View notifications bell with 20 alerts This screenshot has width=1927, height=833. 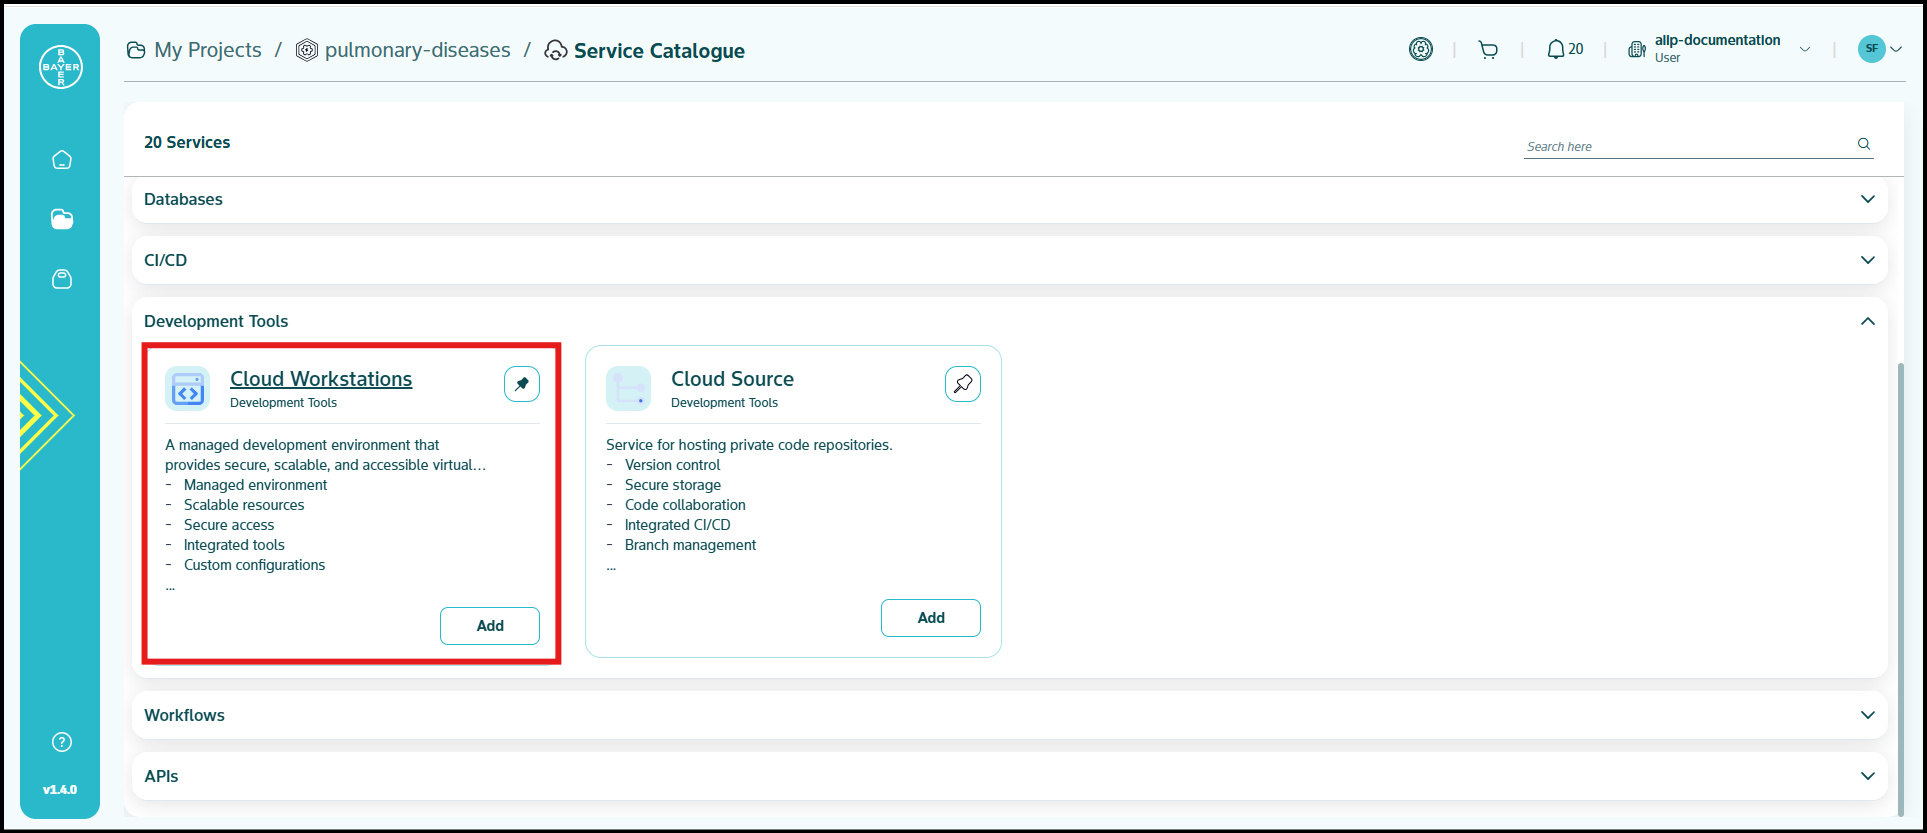click(x=1564, y=49)
